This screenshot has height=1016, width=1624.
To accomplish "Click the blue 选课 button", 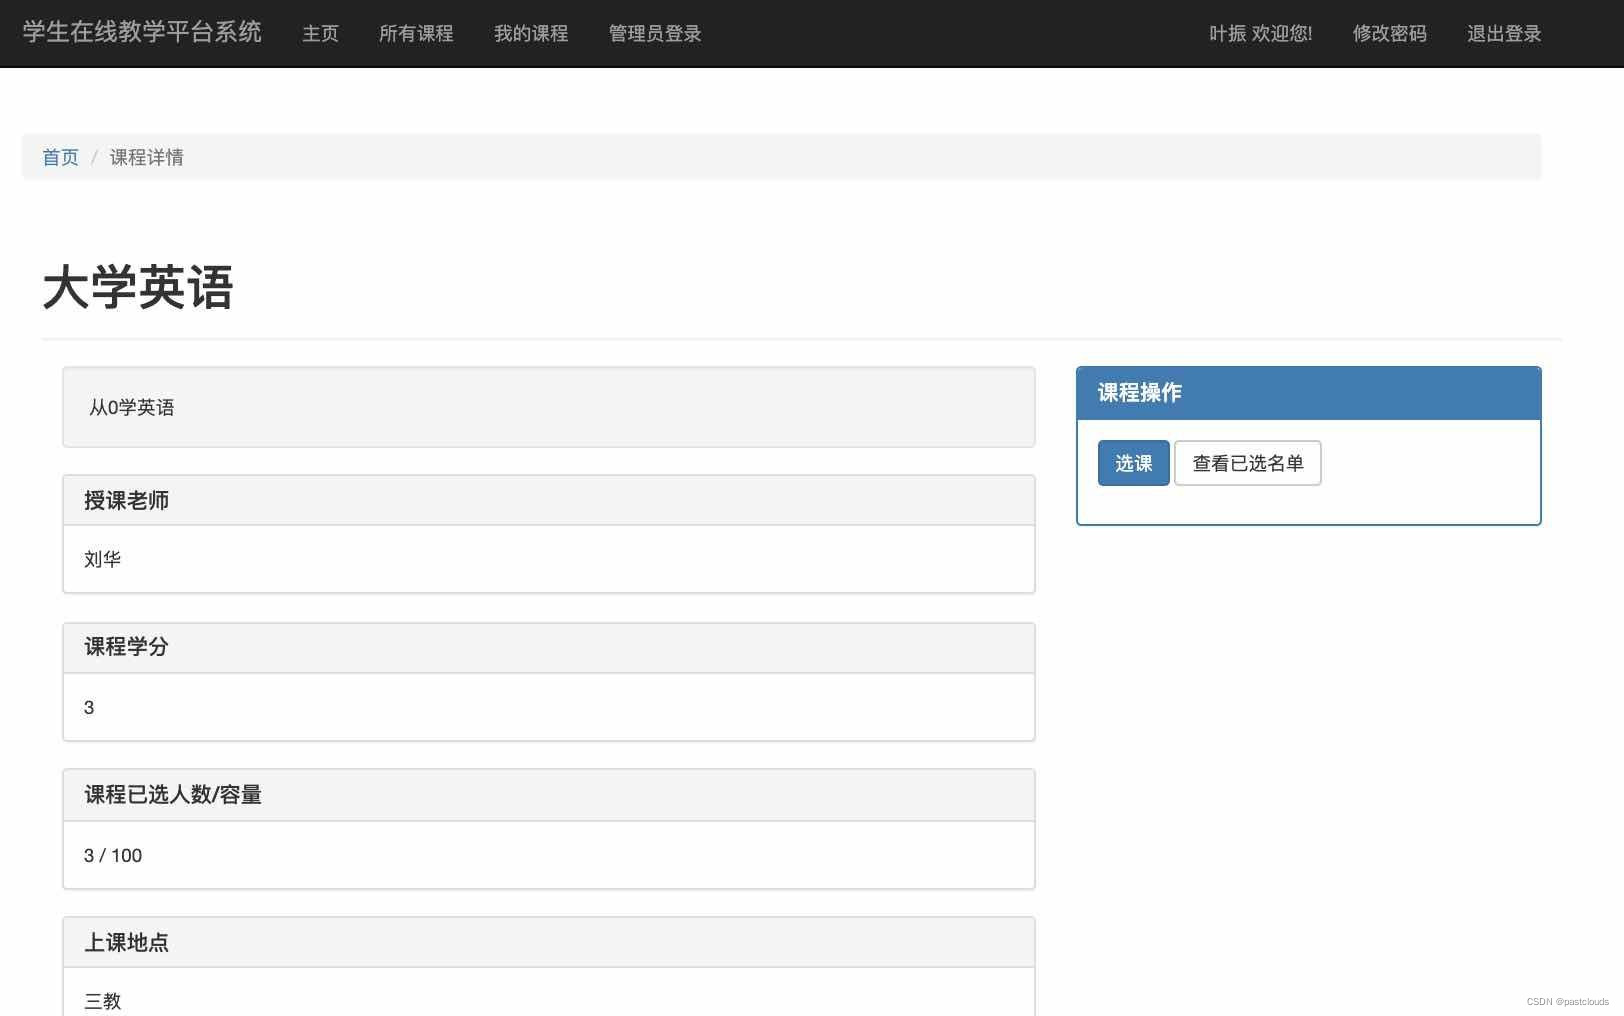I will [1133, 463].
